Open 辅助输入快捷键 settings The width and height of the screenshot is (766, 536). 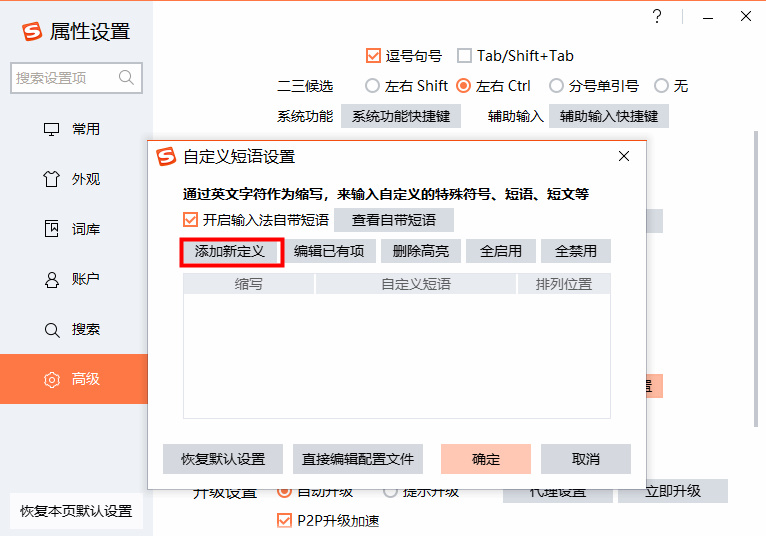(609, 116)
